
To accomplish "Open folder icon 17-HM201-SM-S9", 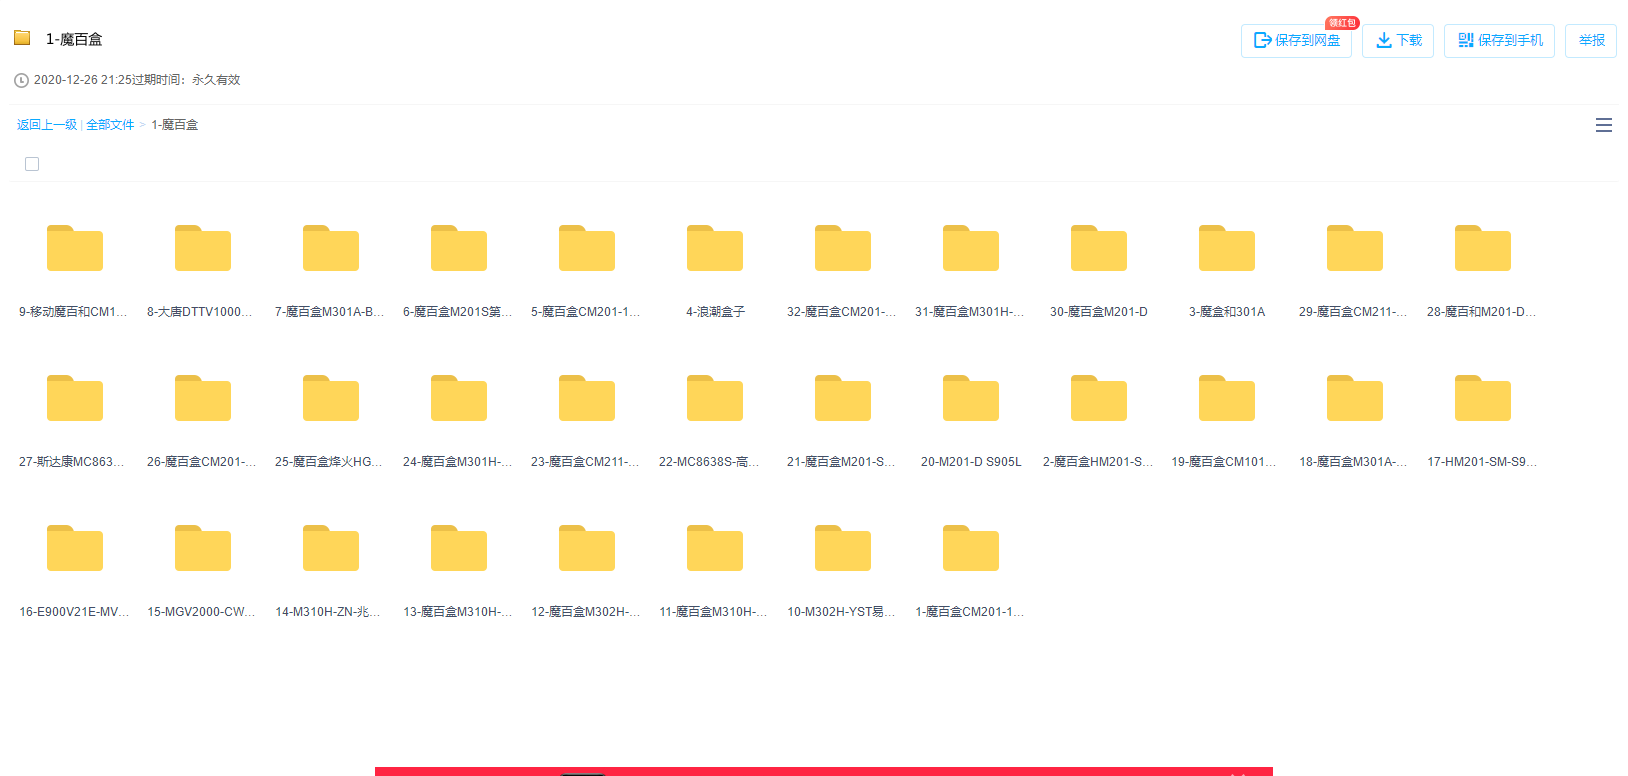I will click(x=1483, y=398).
